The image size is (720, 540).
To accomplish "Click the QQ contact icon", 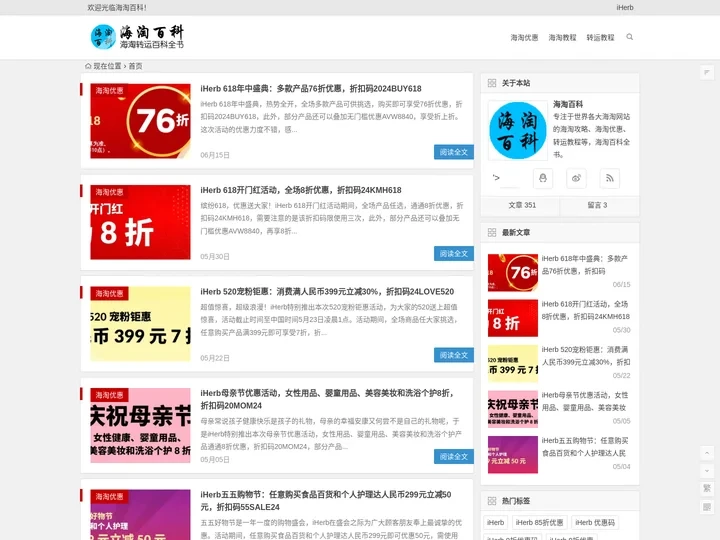I will click(x=543, y=178).
